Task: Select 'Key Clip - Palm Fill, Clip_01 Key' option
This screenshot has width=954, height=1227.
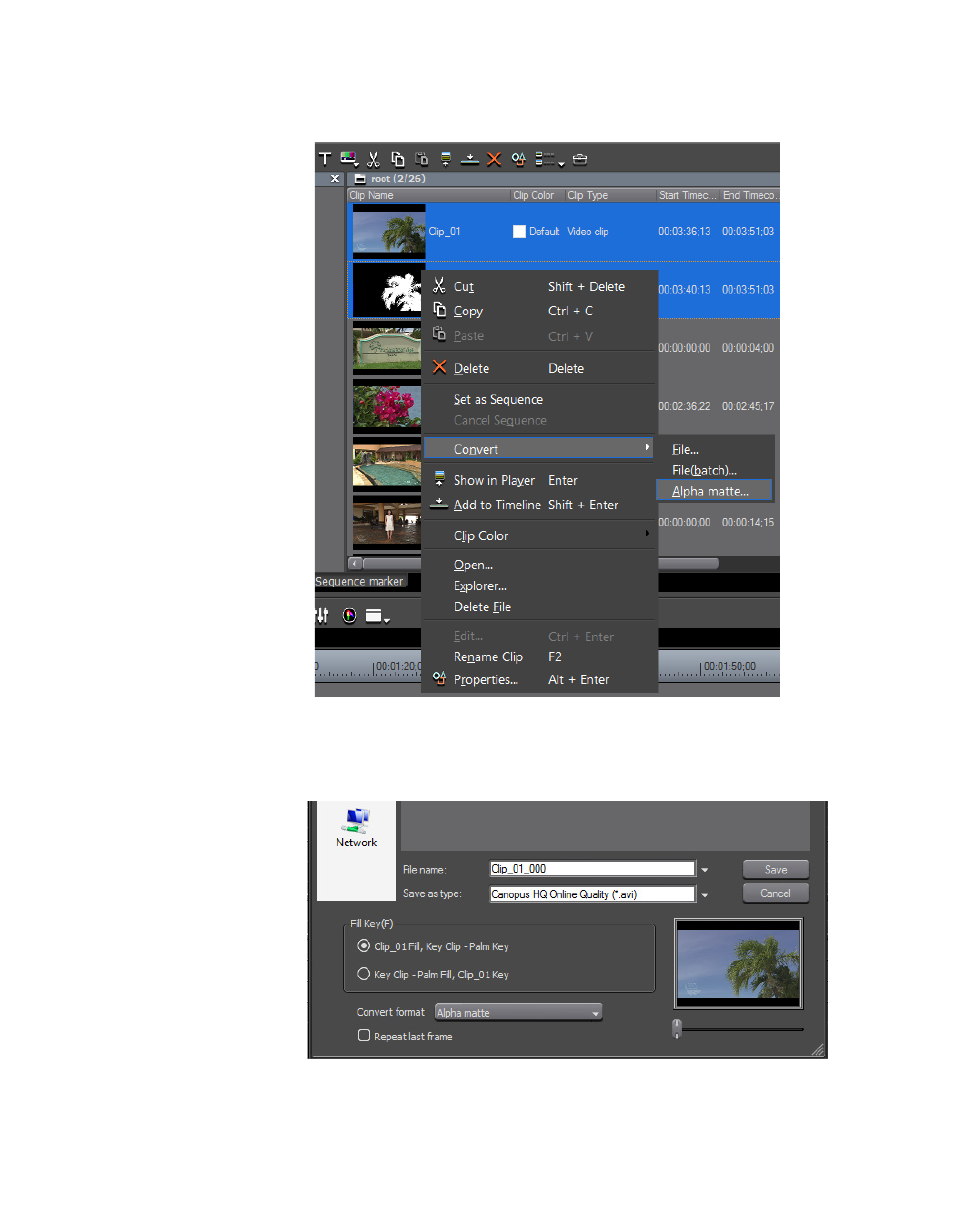Action: [x=364, y=974]
